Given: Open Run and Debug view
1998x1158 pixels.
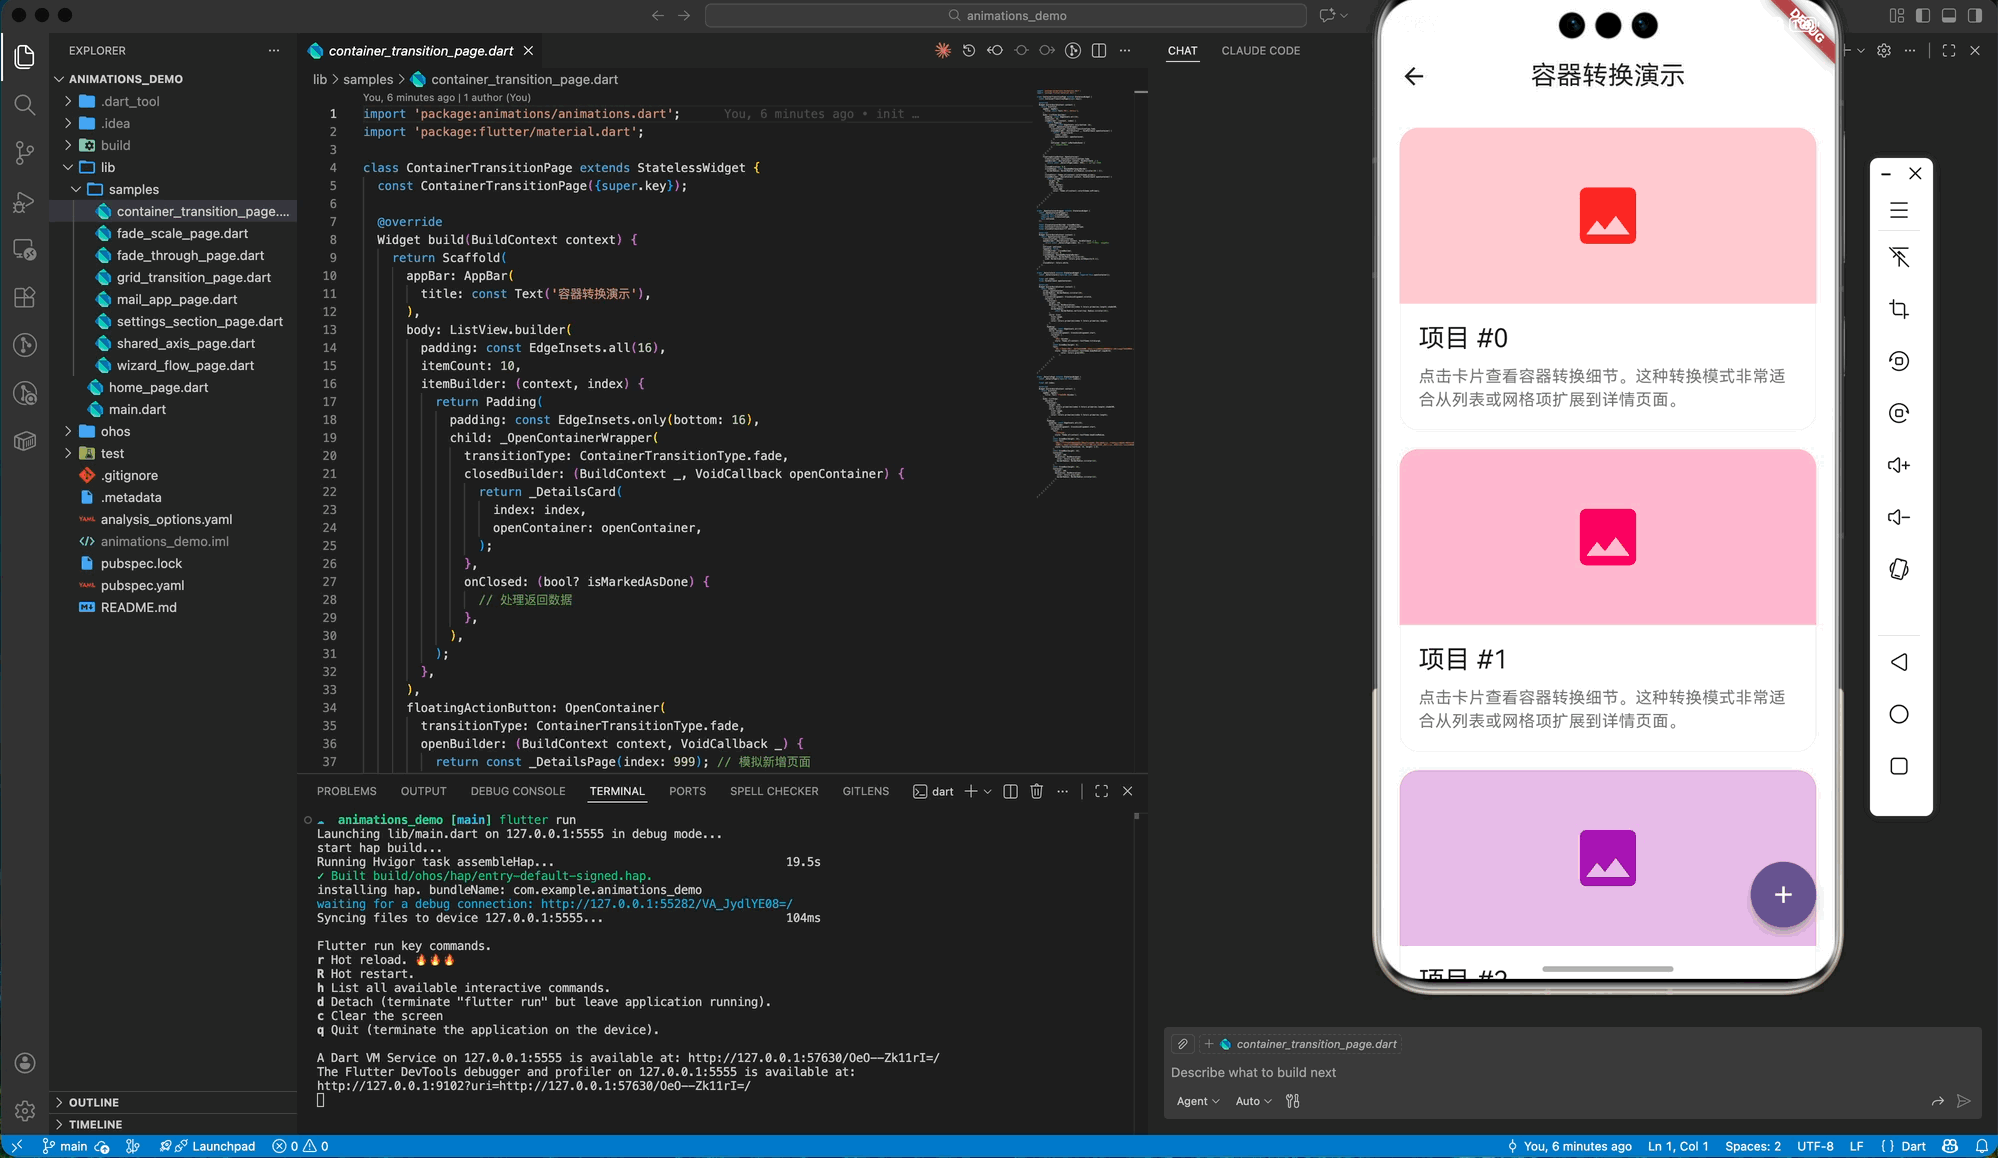Looking at the screenshot, I should pos(25,203).
